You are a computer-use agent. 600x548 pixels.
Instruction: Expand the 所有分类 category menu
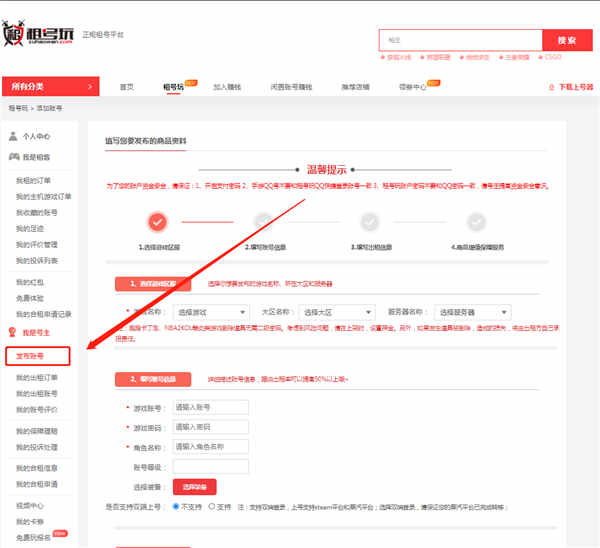pyautogui.click(x=50, y=87)
